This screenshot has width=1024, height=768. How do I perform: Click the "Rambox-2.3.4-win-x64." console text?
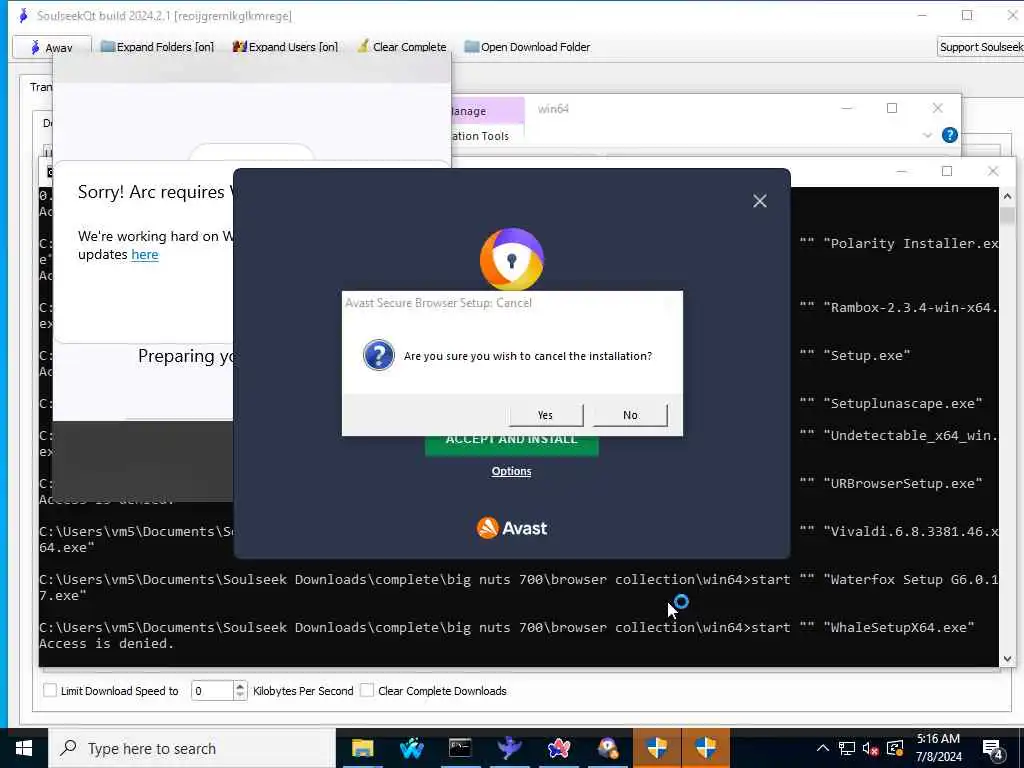coord(910,308)
